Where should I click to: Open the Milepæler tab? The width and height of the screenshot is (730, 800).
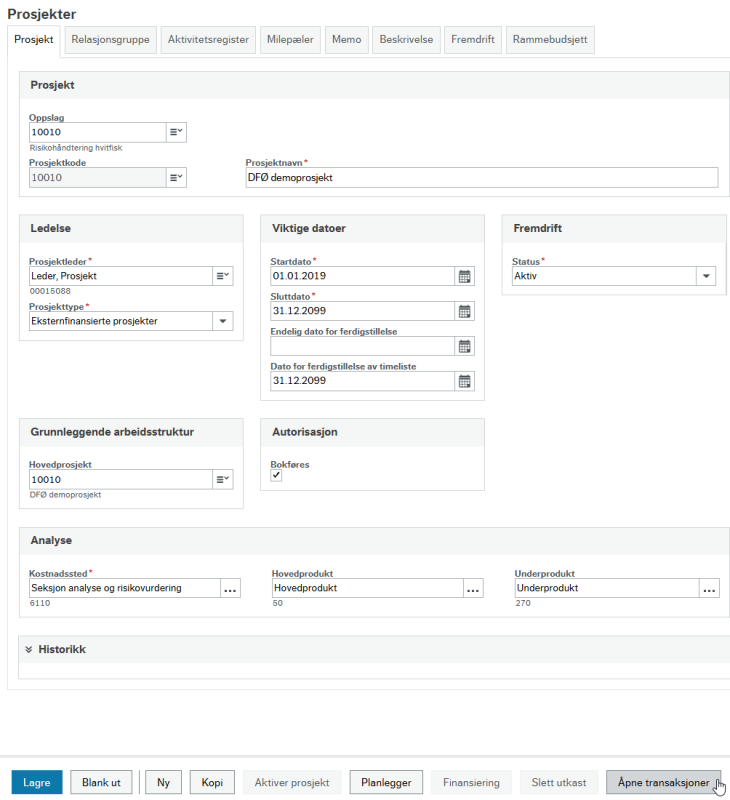[x=290, y=40]
